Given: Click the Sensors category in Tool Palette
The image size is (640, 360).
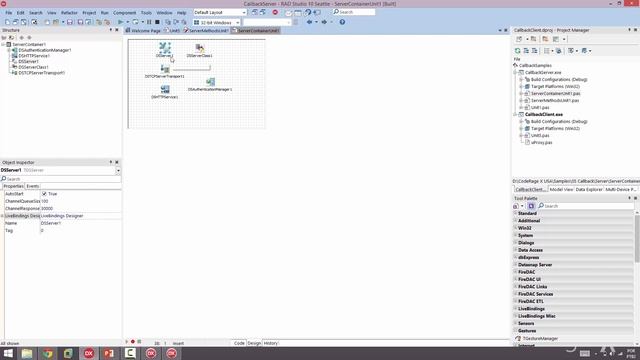Looking at the screenshot, I should 573,323.
